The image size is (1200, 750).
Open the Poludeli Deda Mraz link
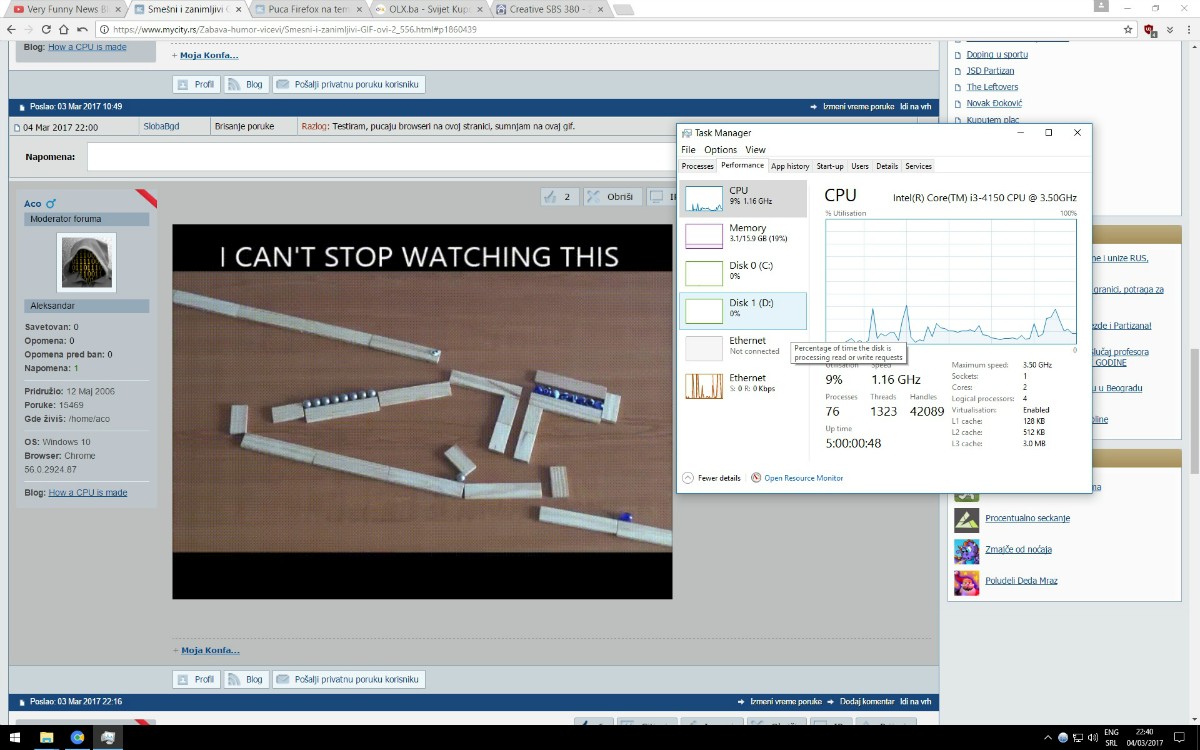1021,581
